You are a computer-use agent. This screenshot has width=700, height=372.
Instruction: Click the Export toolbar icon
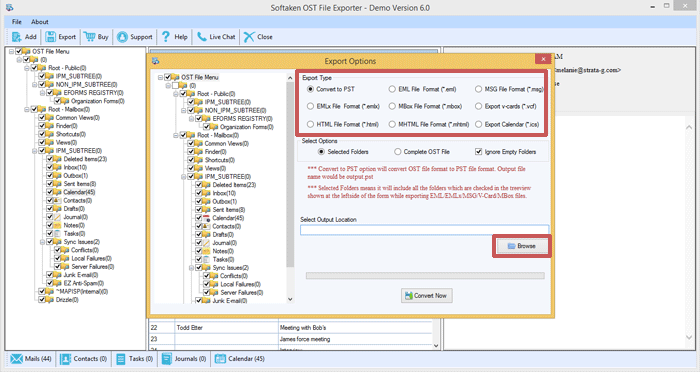tap(50, 37)
